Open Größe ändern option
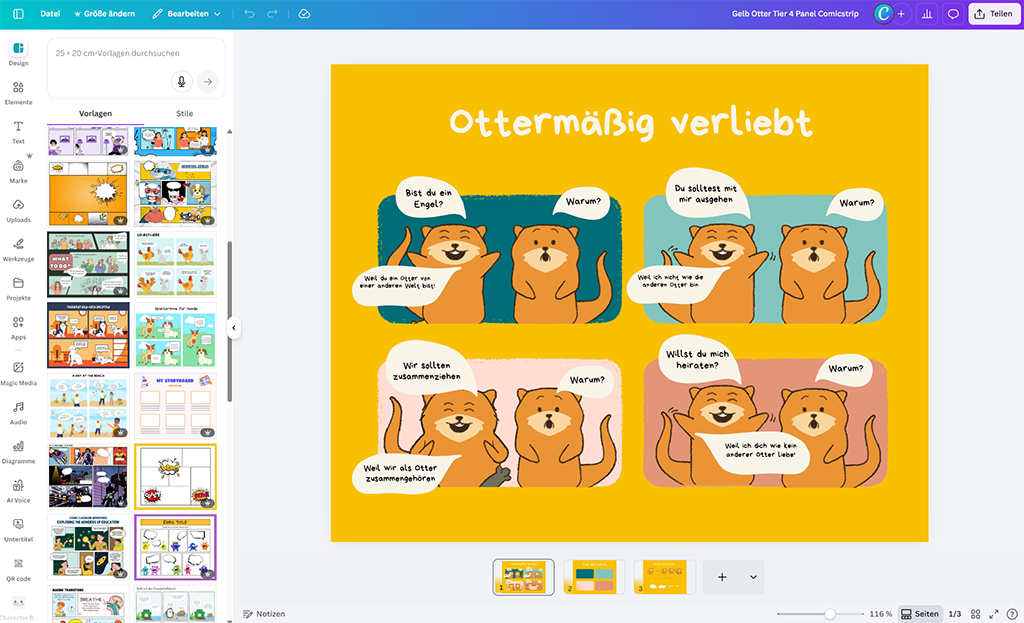Screen dimensions: 1024x623 (104, 14)
